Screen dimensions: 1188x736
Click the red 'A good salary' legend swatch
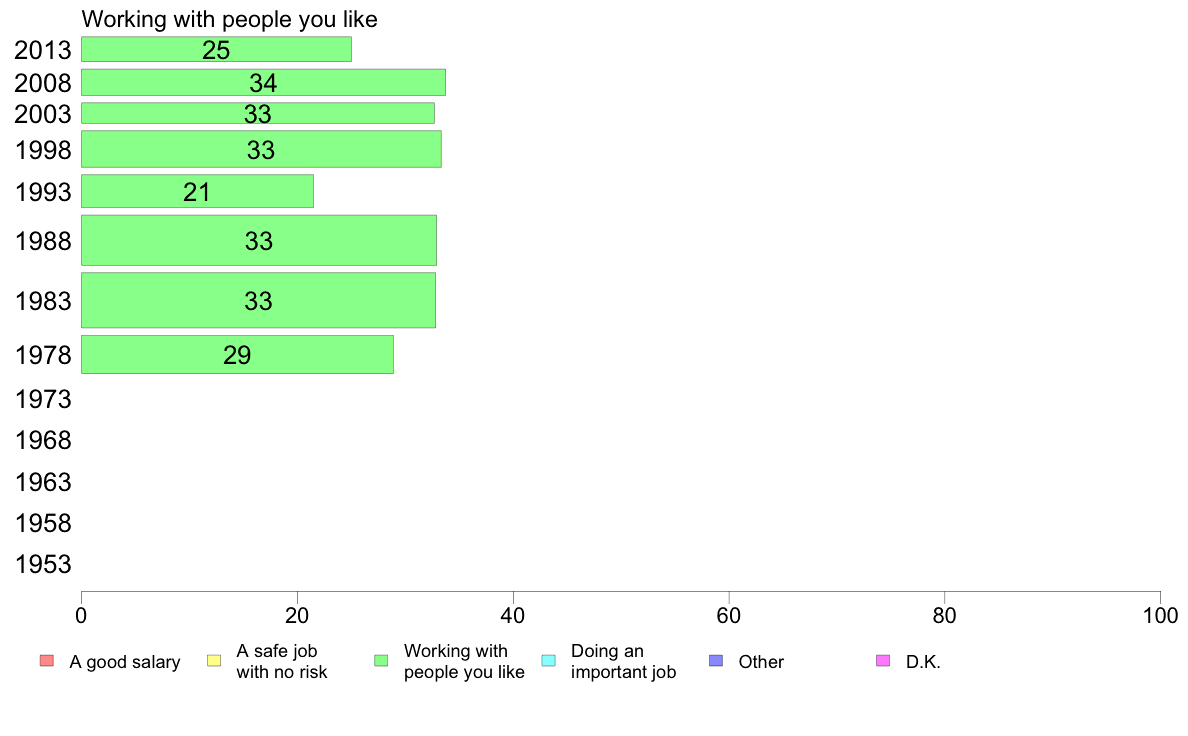pos(46,661)
